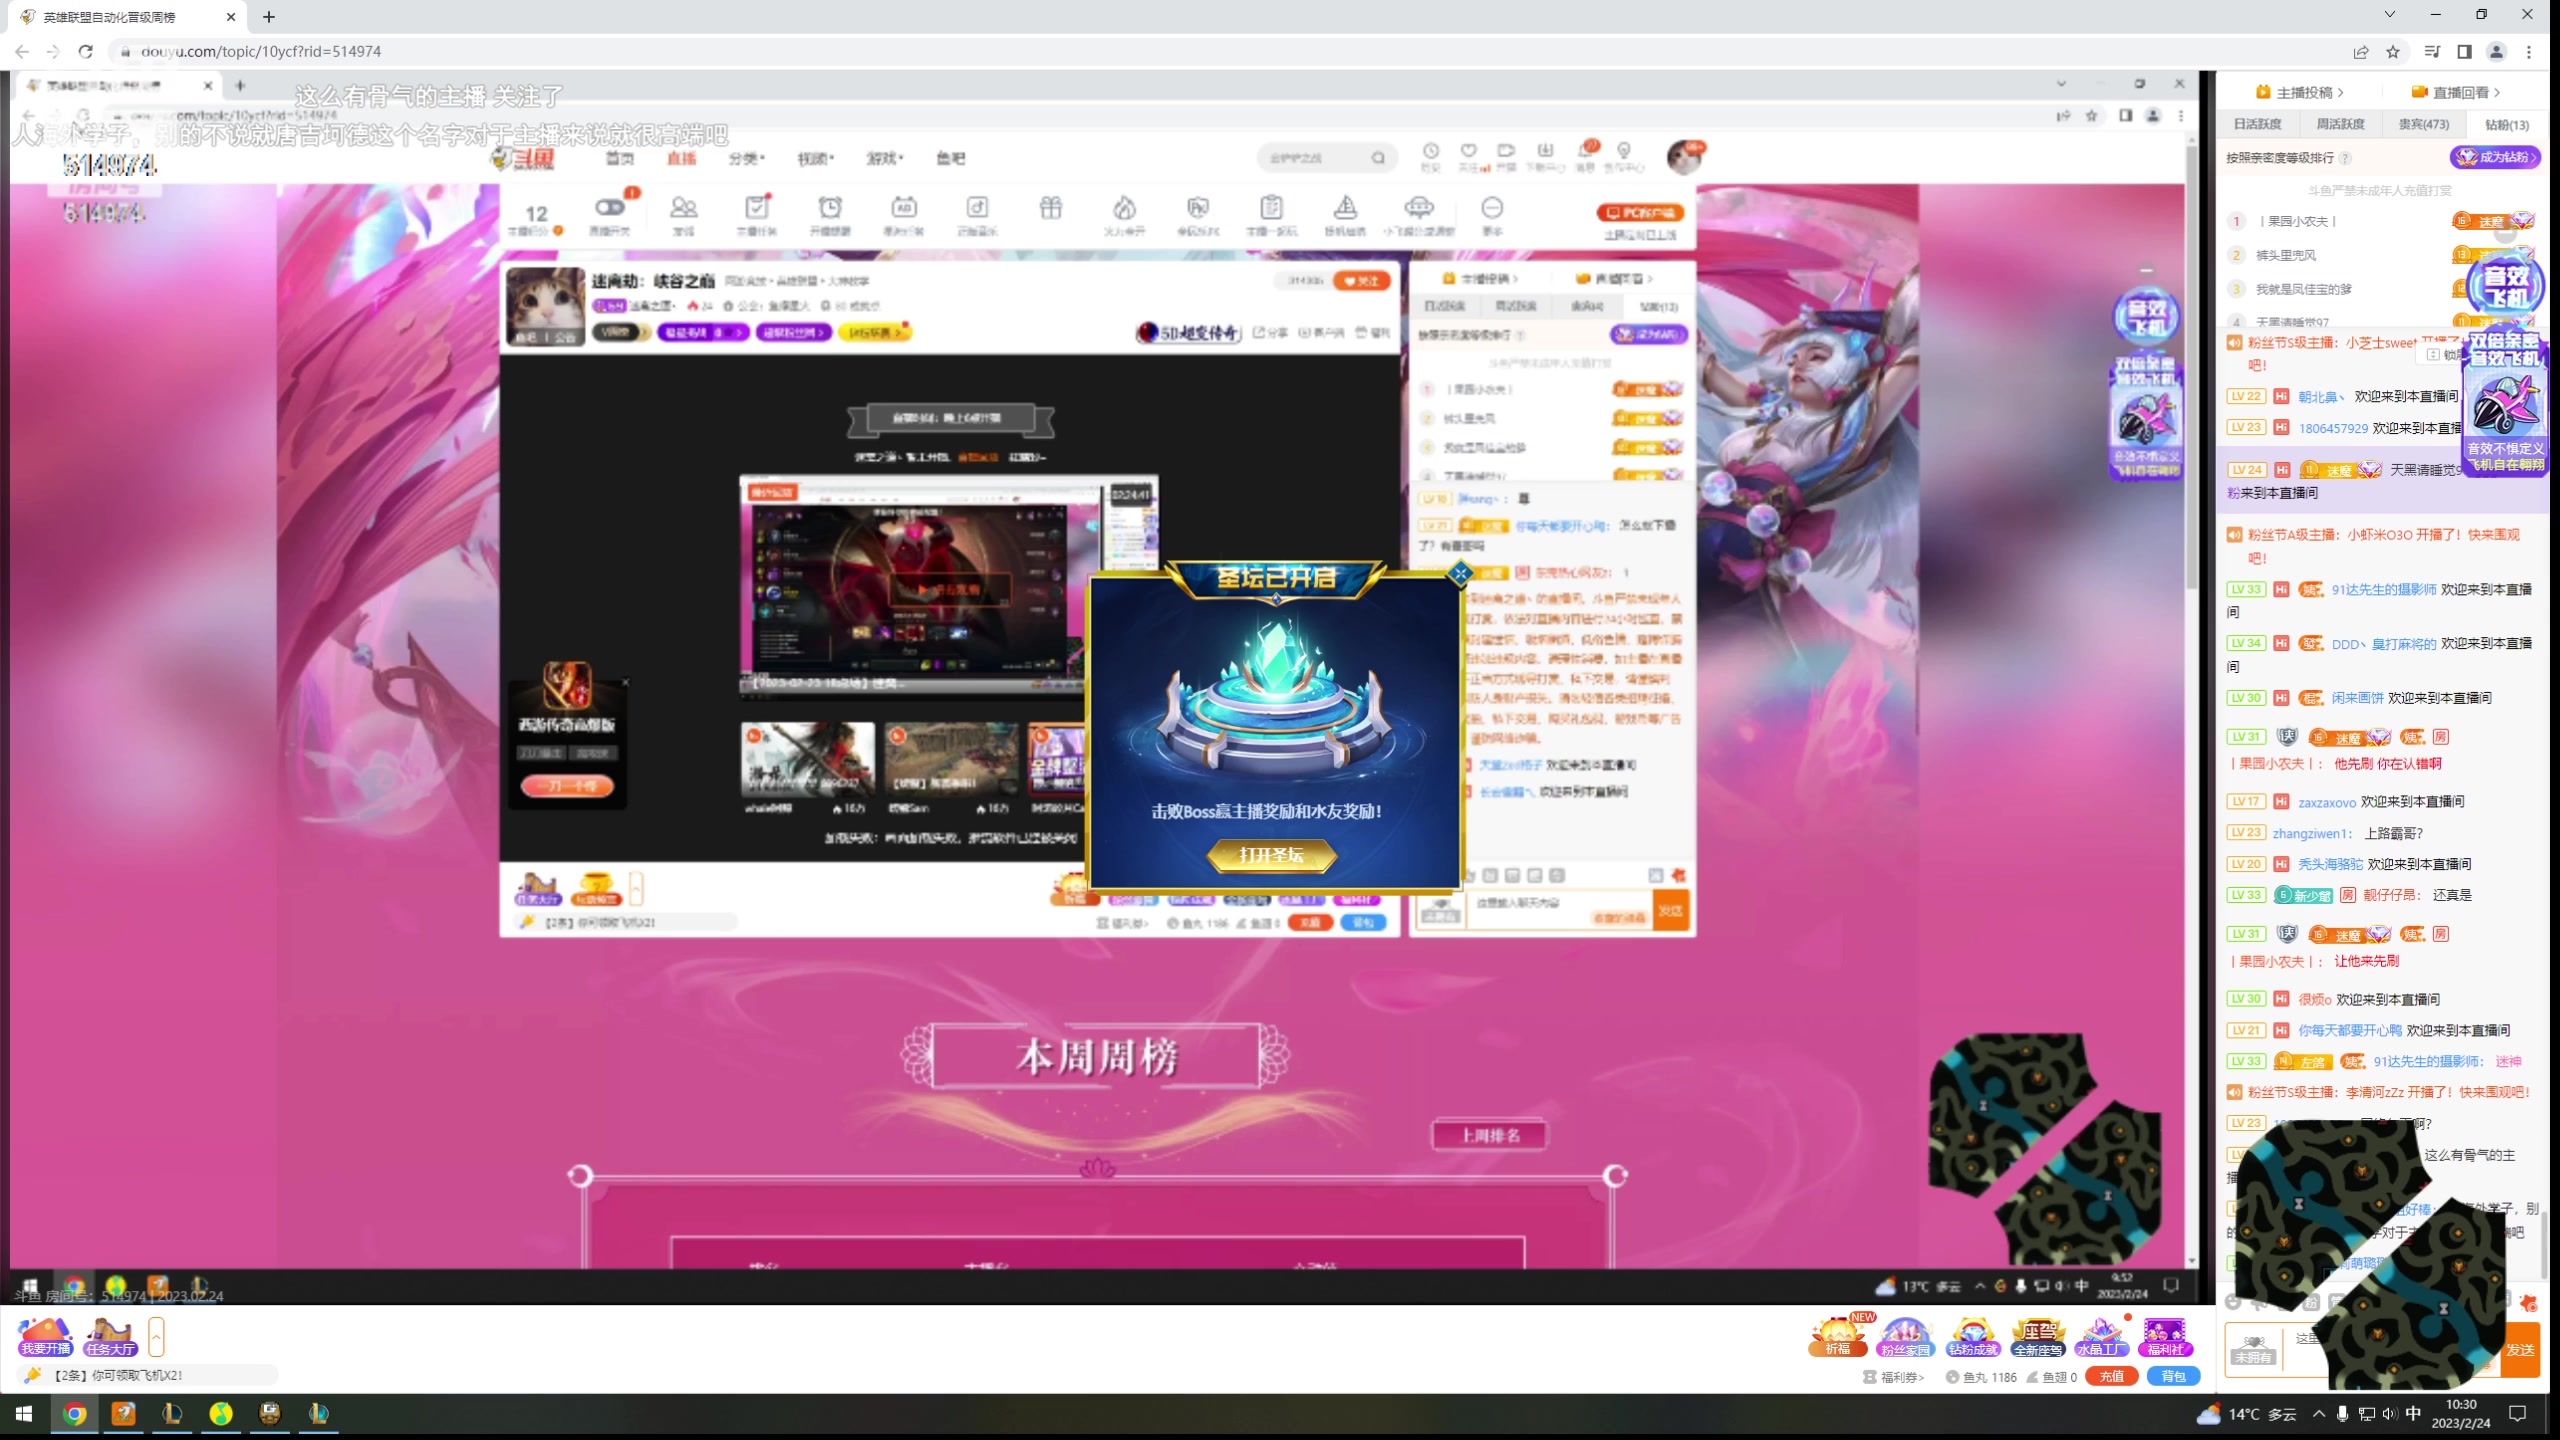2560x1440 pixels.
Task: Collapse the activity icons with orange chevron
Action: coord(156,1335)
